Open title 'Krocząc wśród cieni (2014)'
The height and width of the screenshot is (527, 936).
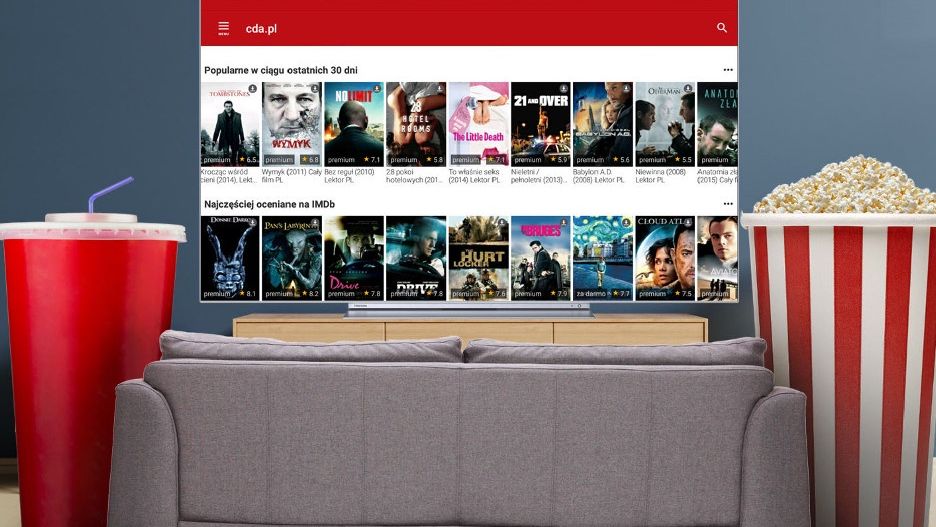pyautogui.click(x=229, y=175)
